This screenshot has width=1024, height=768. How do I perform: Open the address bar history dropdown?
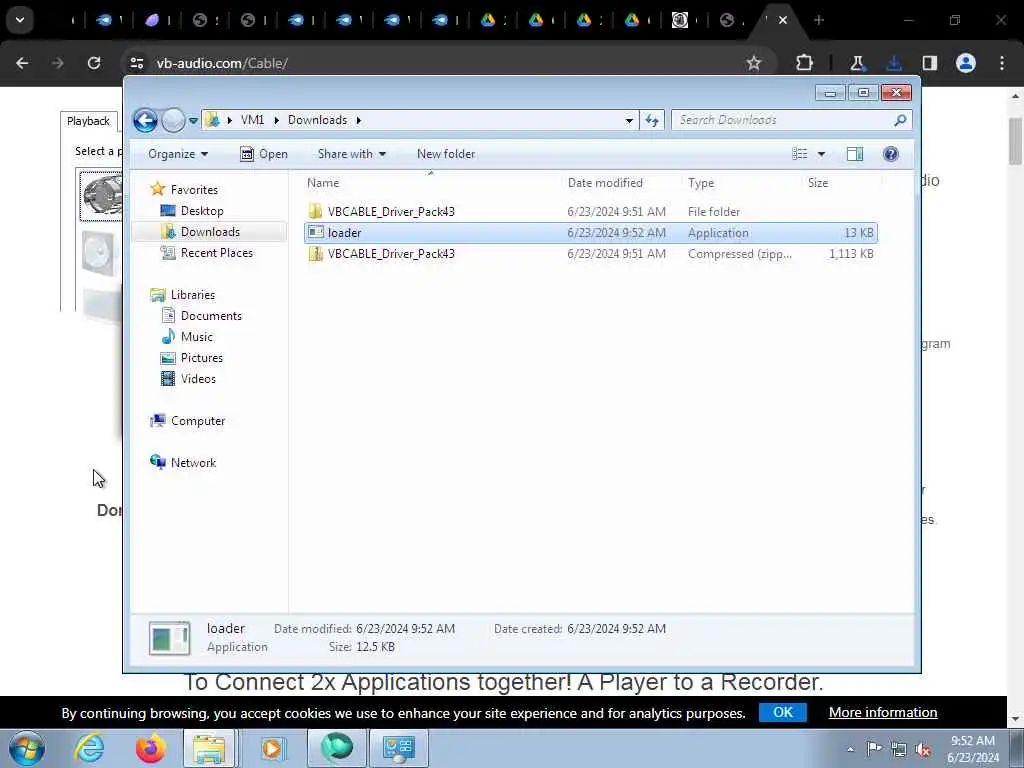click(x=629, y=120)
